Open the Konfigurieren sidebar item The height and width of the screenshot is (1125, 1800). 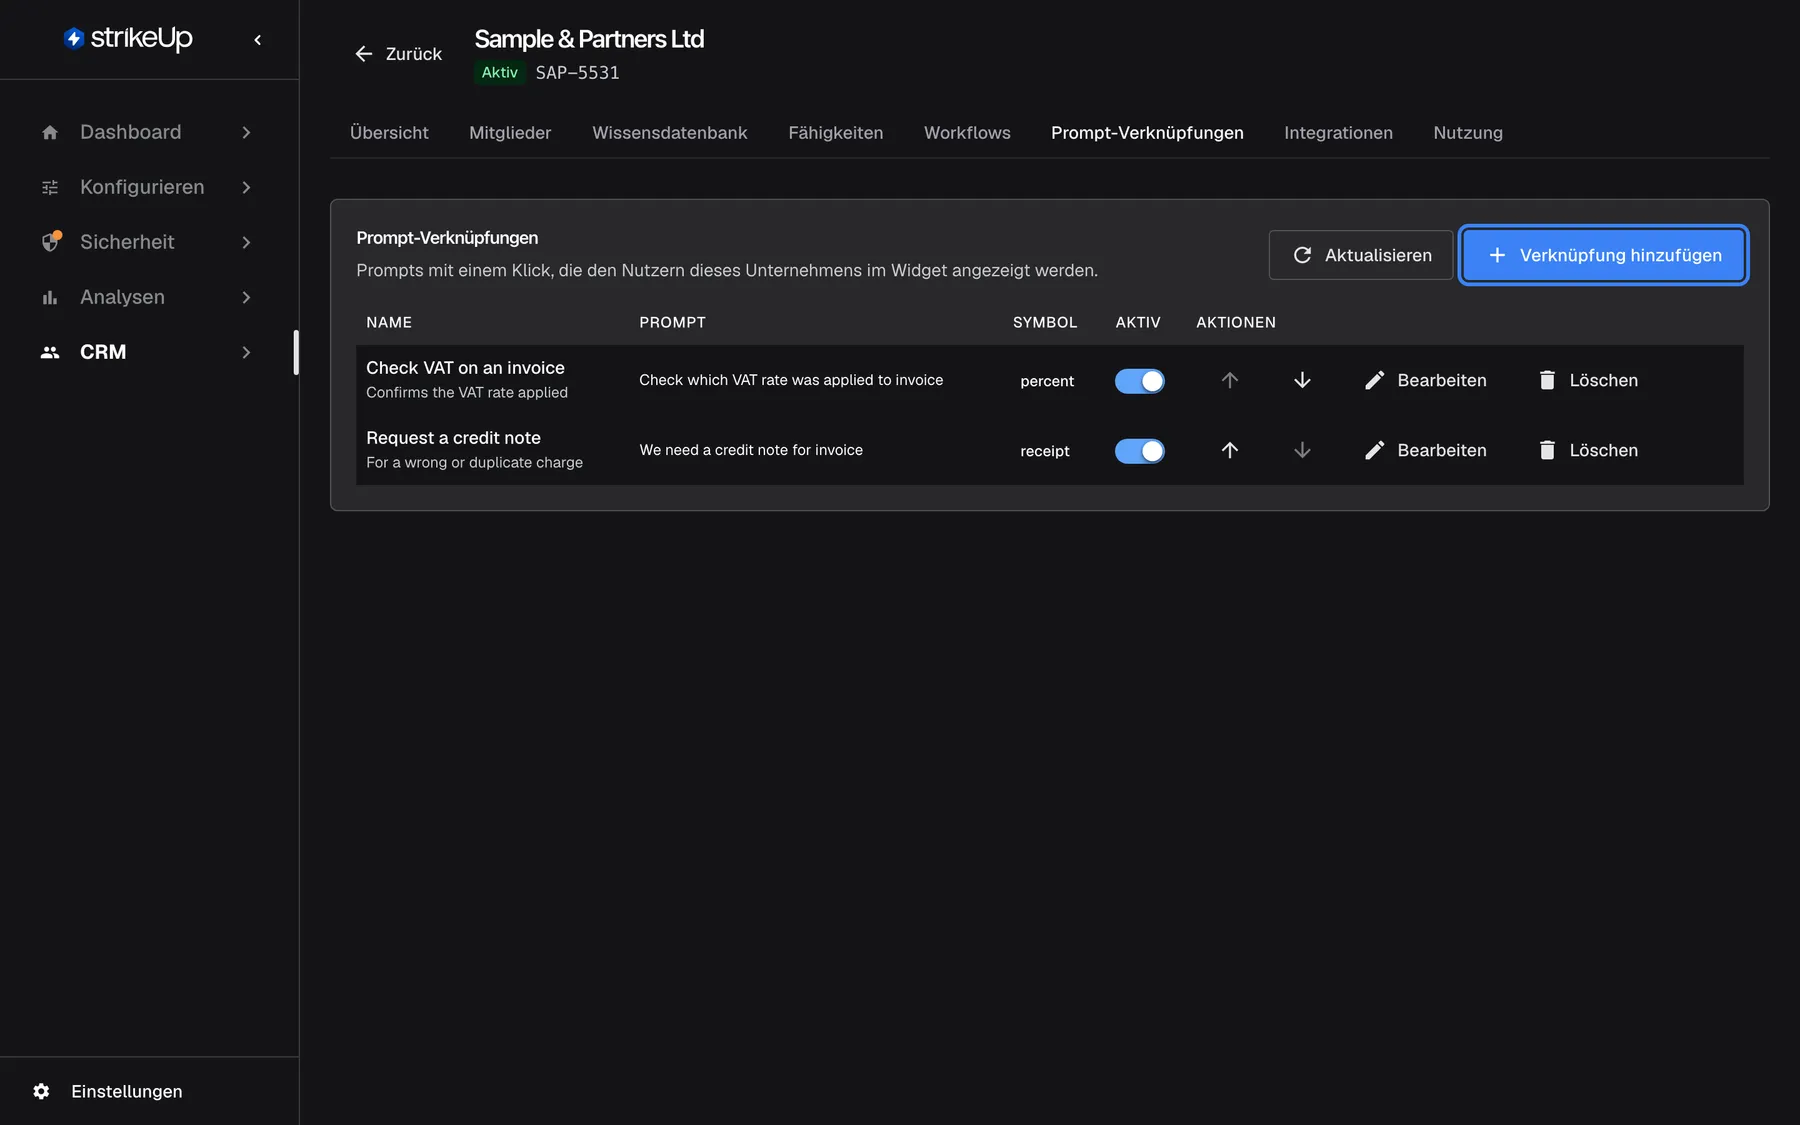pyautogui.click(x=148, y=187)
